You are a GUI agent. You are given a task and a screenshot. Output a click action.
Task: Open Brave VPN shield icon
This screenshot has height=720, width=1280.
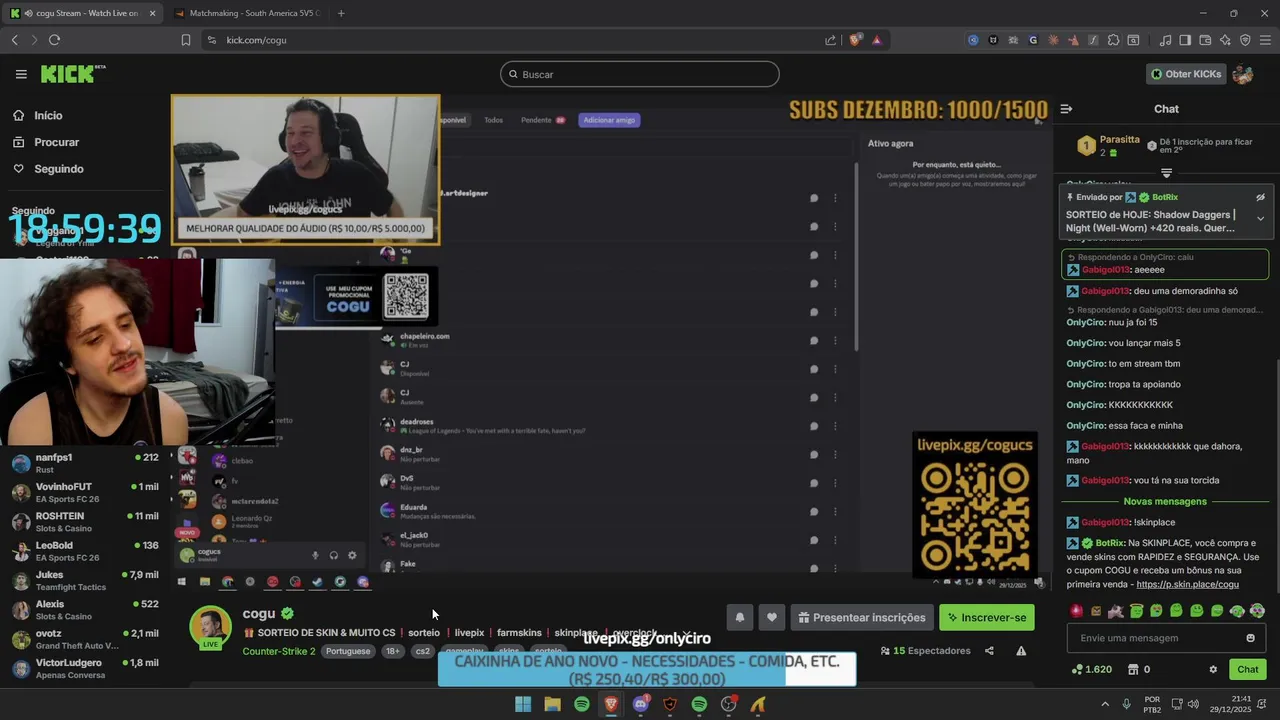[x=1245, y=40]
